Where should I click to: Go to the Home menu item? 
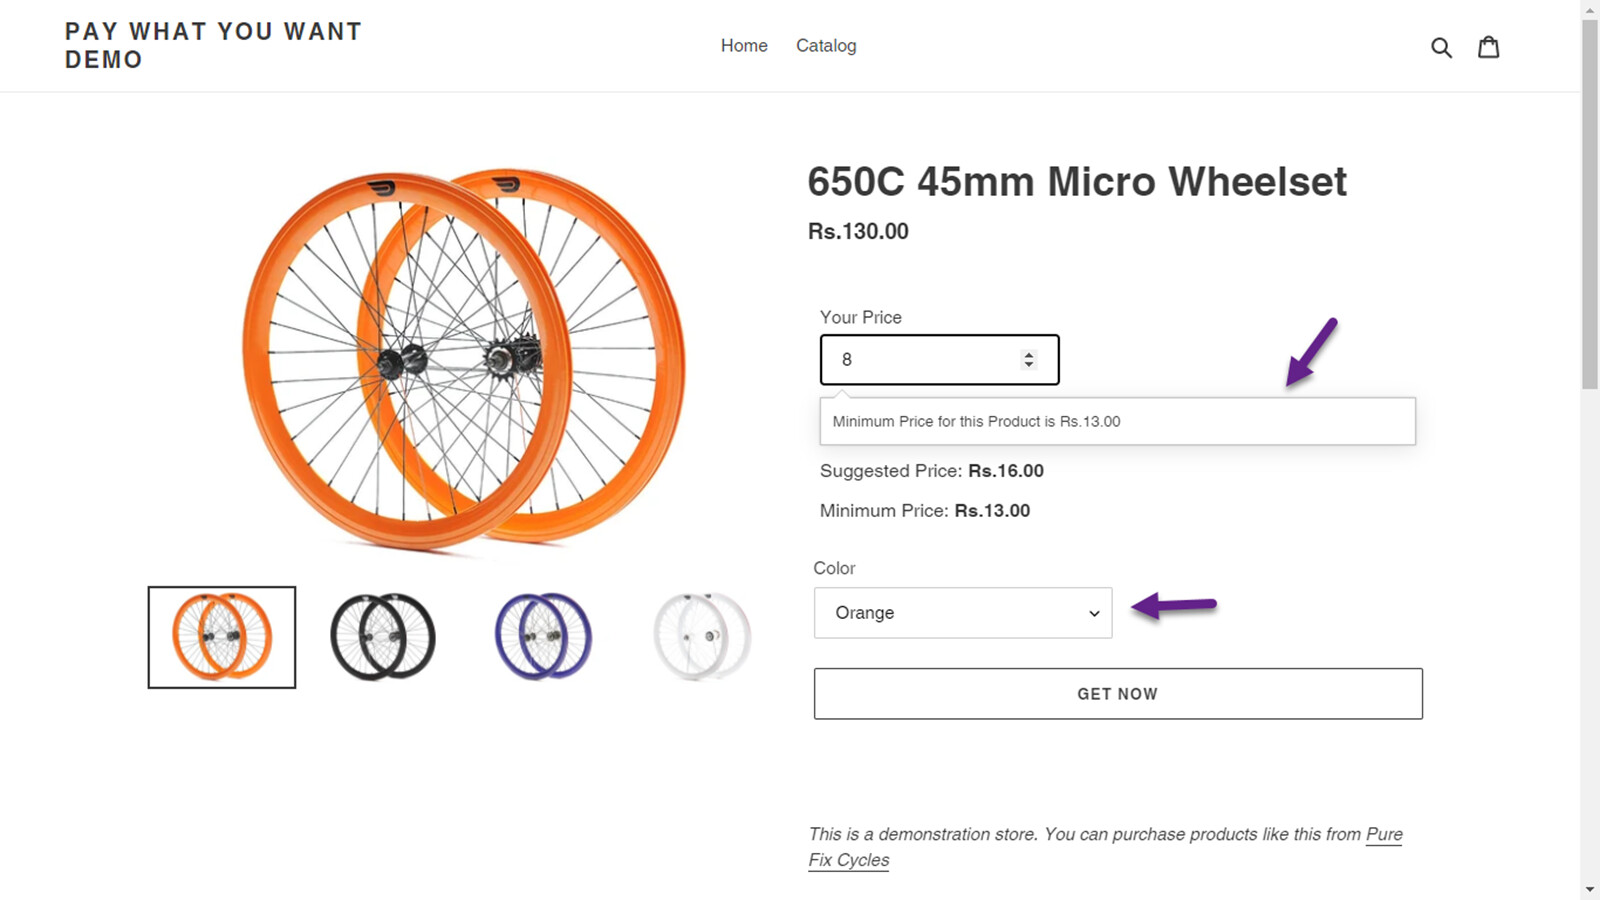point(744,46)
